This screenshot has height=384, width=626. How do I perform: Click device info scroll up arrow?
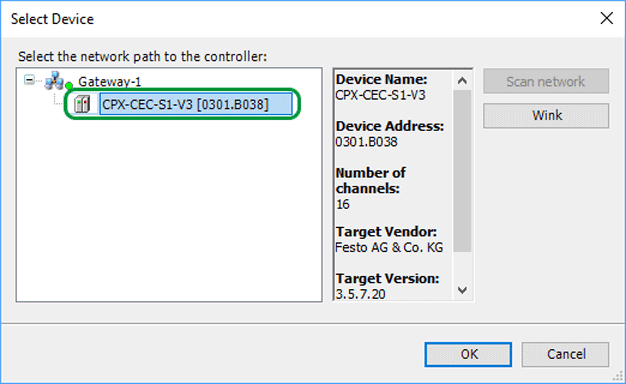462,81
